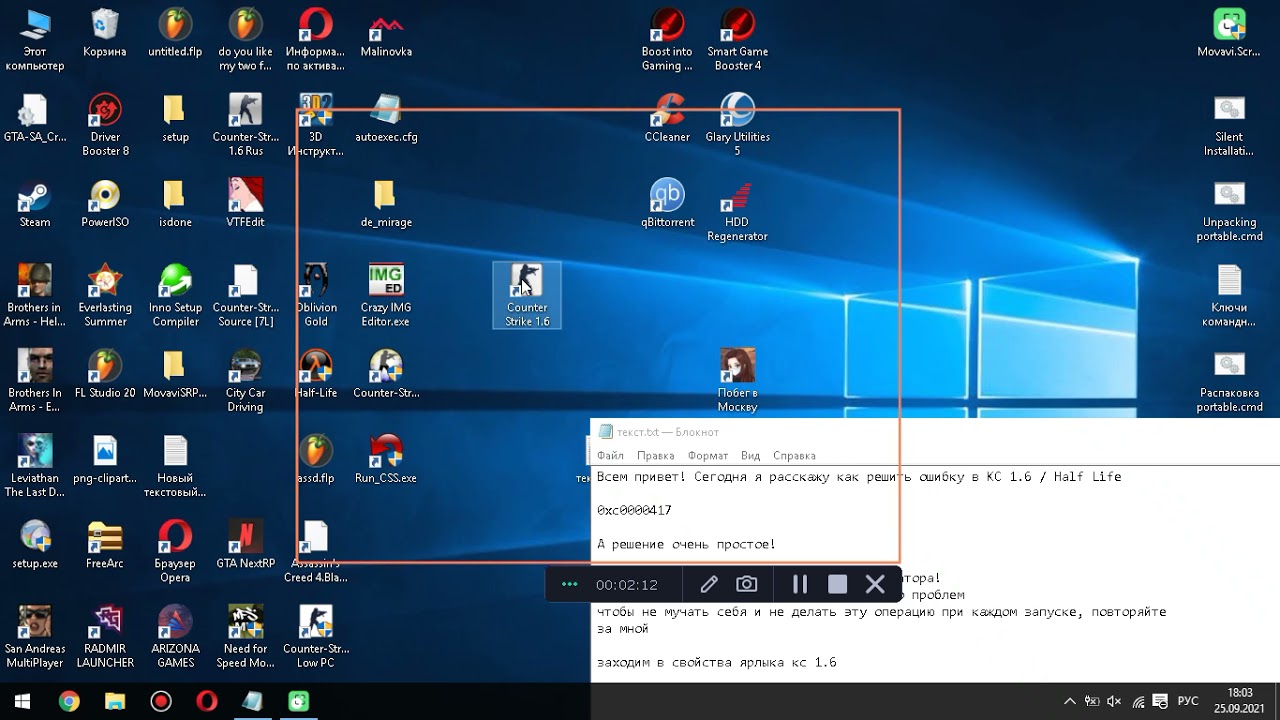Open Unpacking portable.cmd file

1229,211
